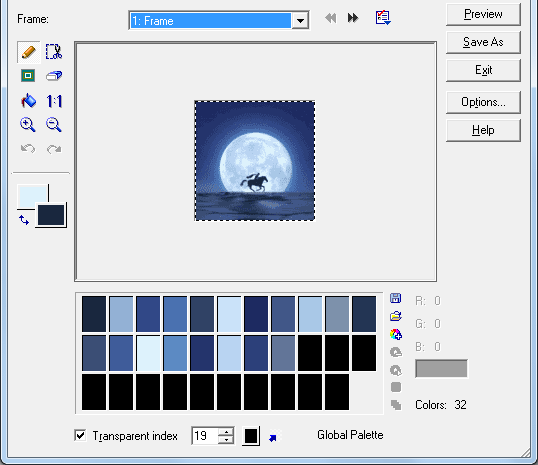The height and width of the screenshot is (465, 538).
Task: Swap foreground and background colors
Action: pyautogui.click(x=24, y=220)
